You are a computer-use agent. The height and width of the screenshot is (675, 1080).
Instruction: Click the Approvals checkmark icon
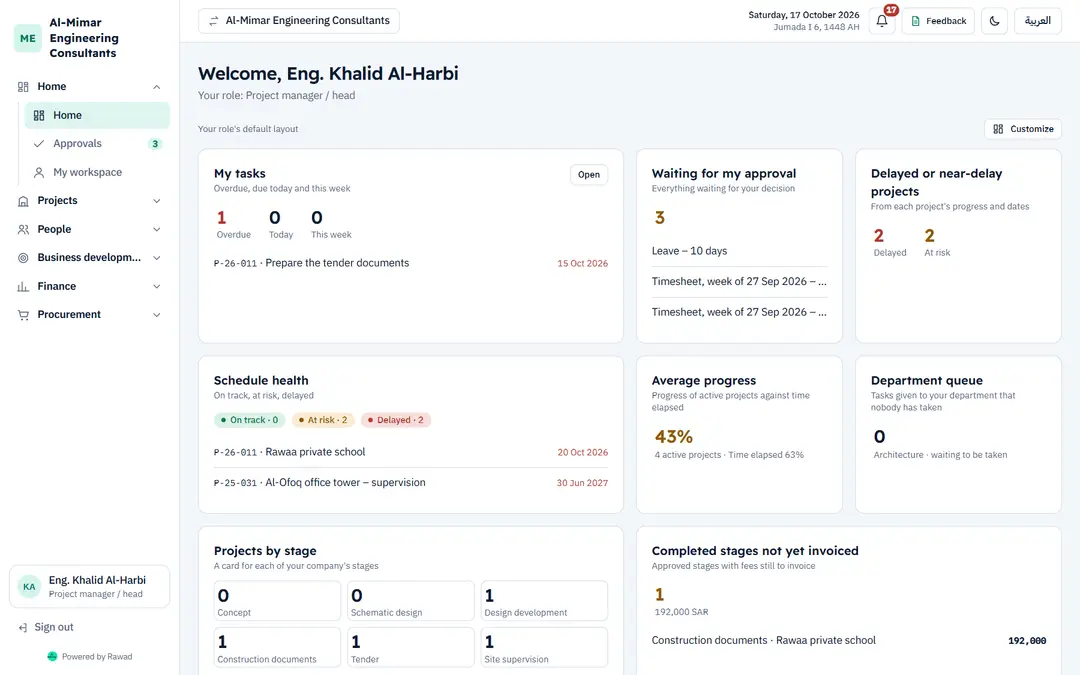(39, 143)
